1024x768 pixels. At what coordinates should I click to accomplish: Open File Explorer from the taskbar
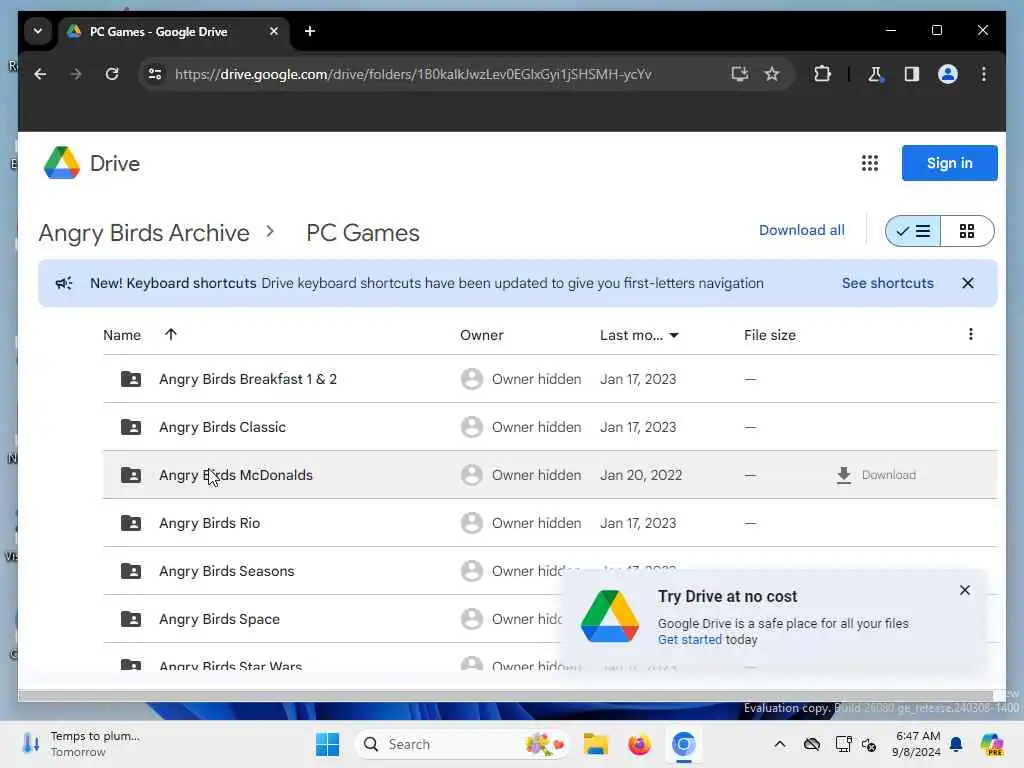point(596,744)
